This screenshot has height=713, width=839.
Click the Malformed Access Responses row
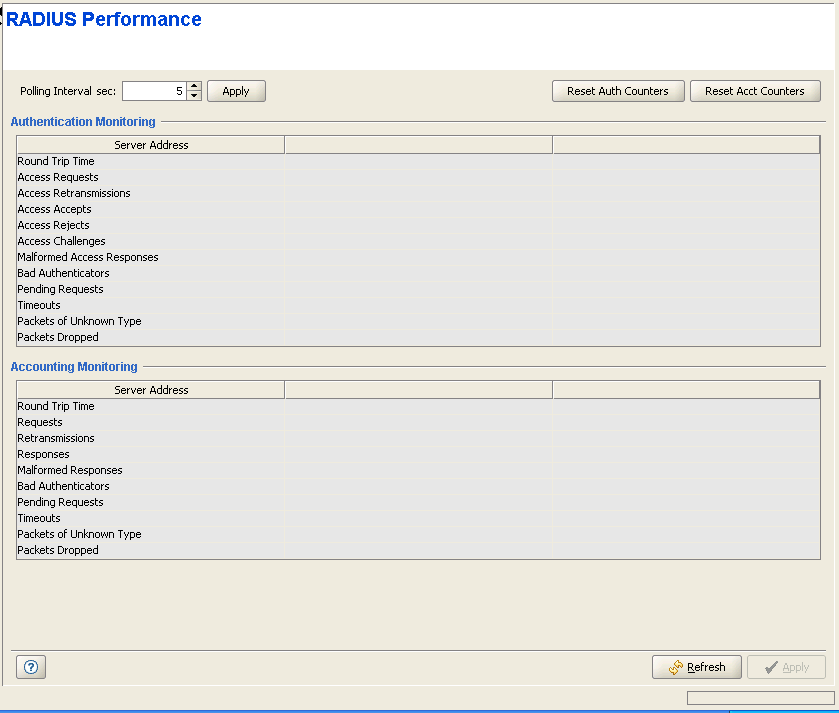pyautogui.click(x=88, y=257)
